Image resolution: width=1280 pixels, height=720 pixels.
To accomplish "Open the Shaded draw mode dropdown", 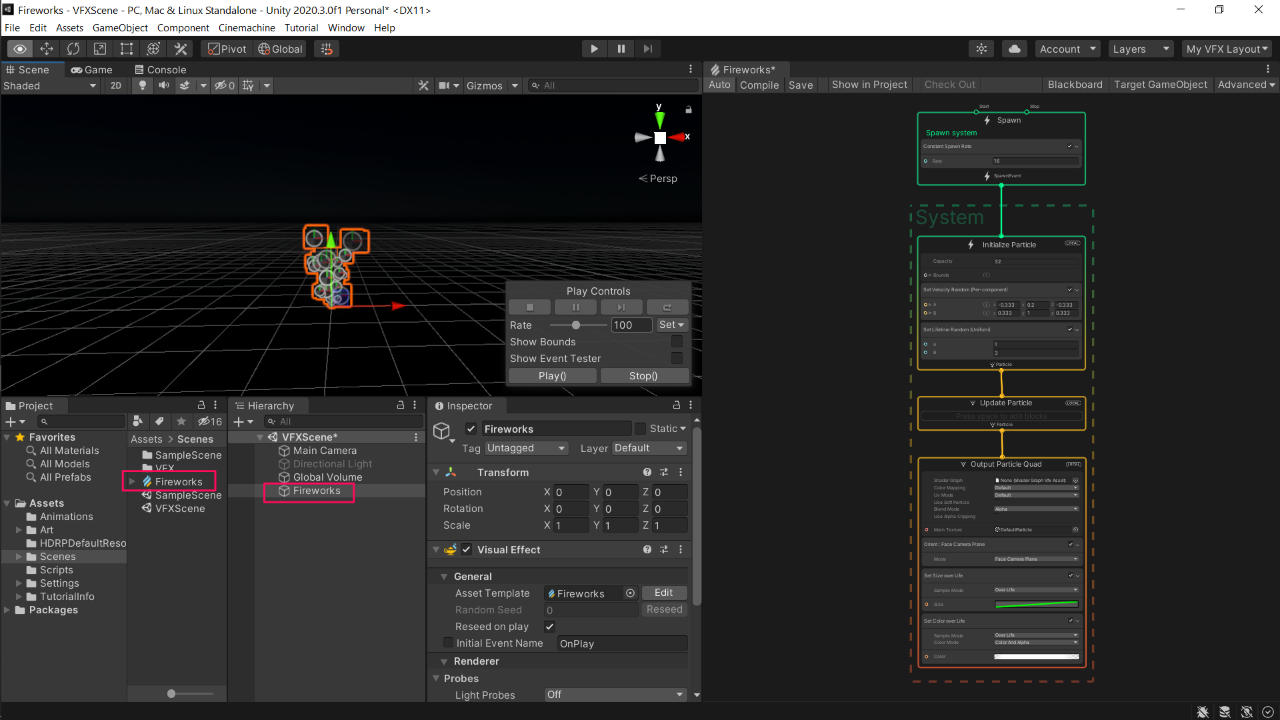I will [50, 86].
